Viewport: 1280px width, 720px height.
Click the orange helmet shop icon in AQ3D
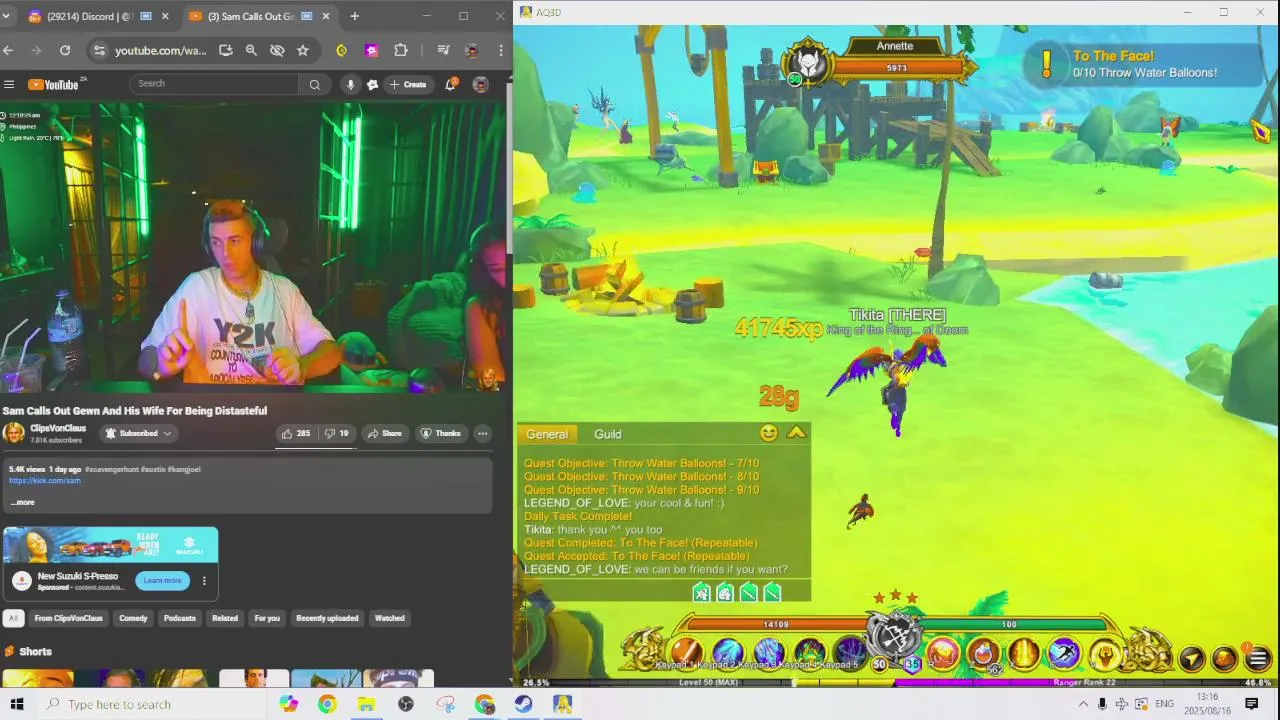(1225, 659)
